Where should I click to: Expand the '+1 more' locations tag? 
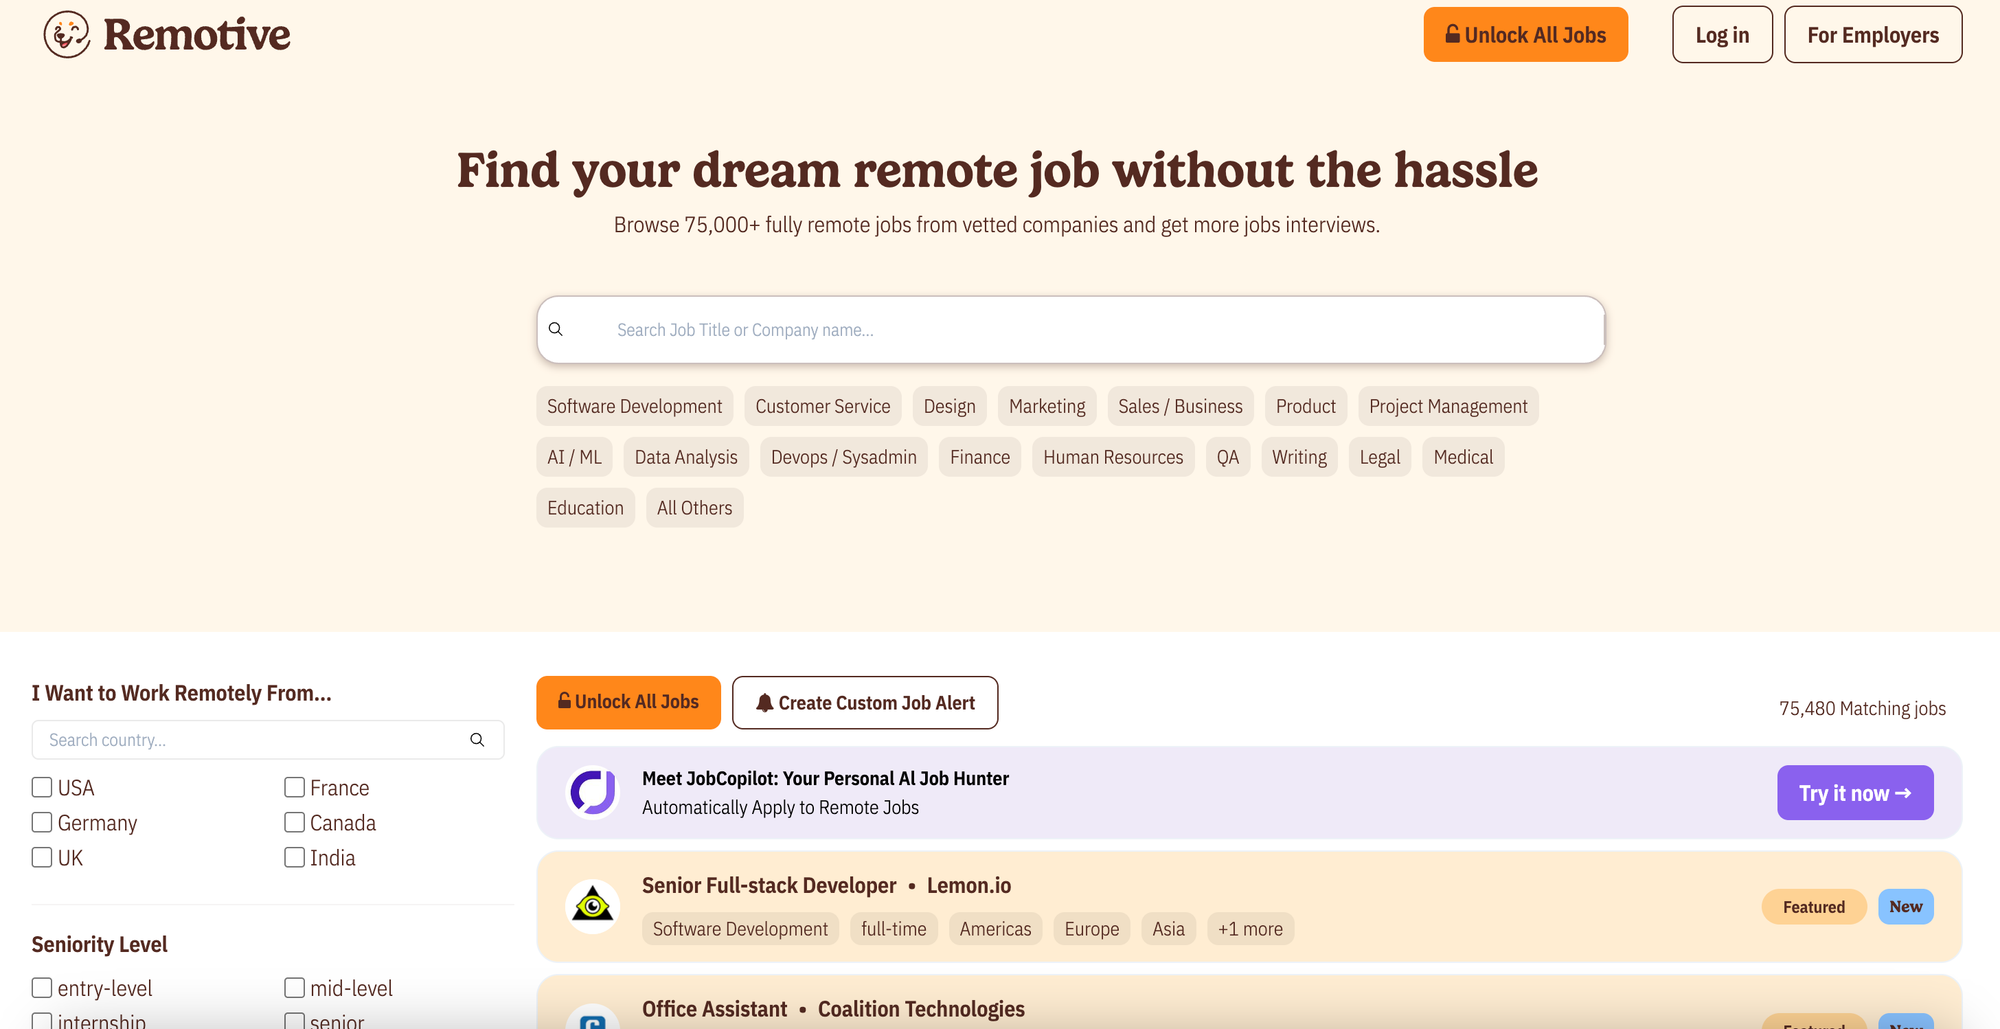pos(1250,928)
